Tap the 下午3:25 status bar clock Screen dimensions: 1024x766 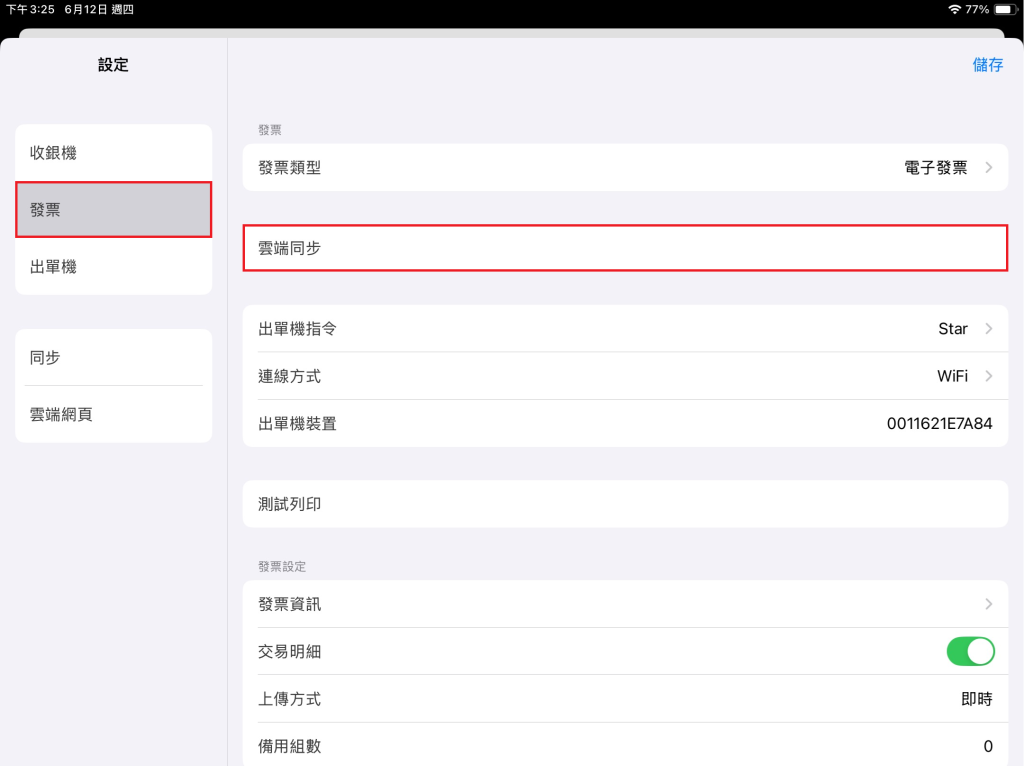coord(30,9)
